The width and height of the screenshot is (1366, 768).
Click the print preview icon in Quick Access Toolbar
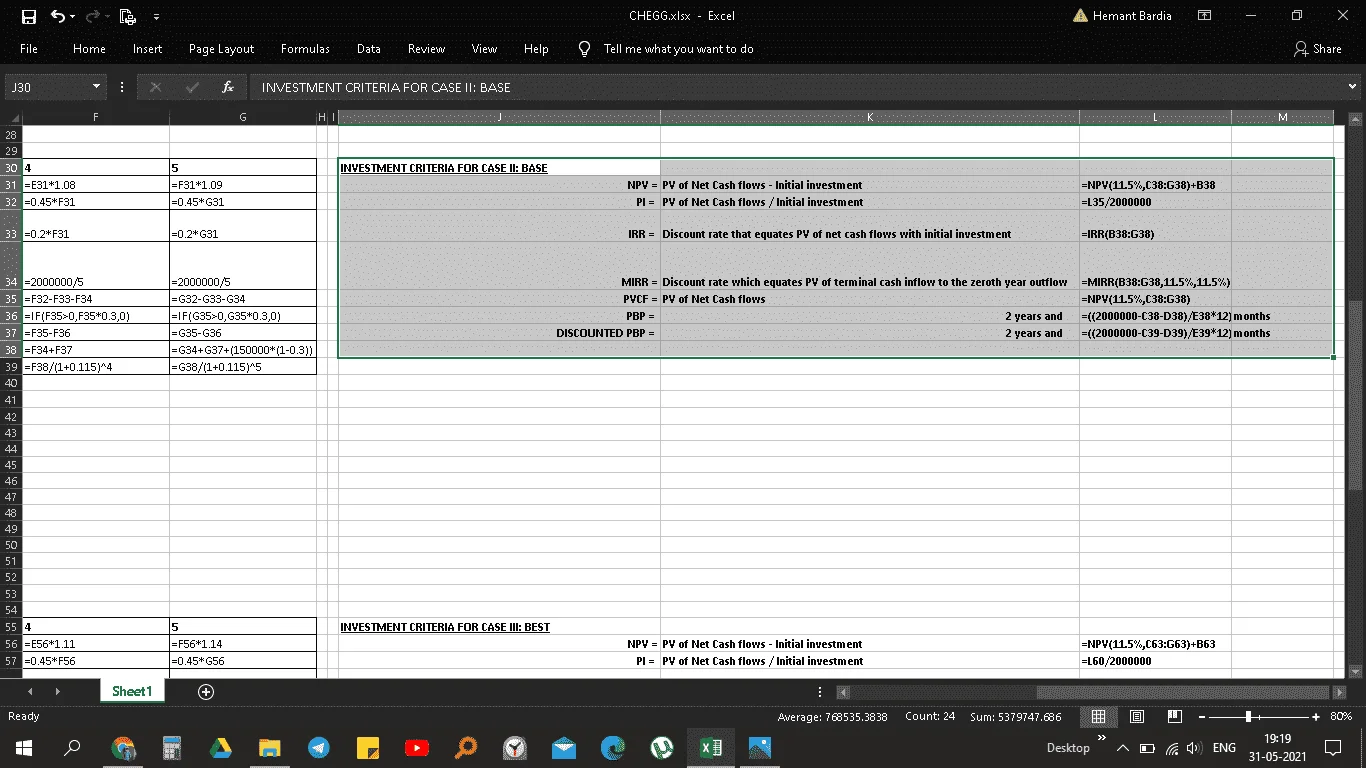[x=127, y=16]
